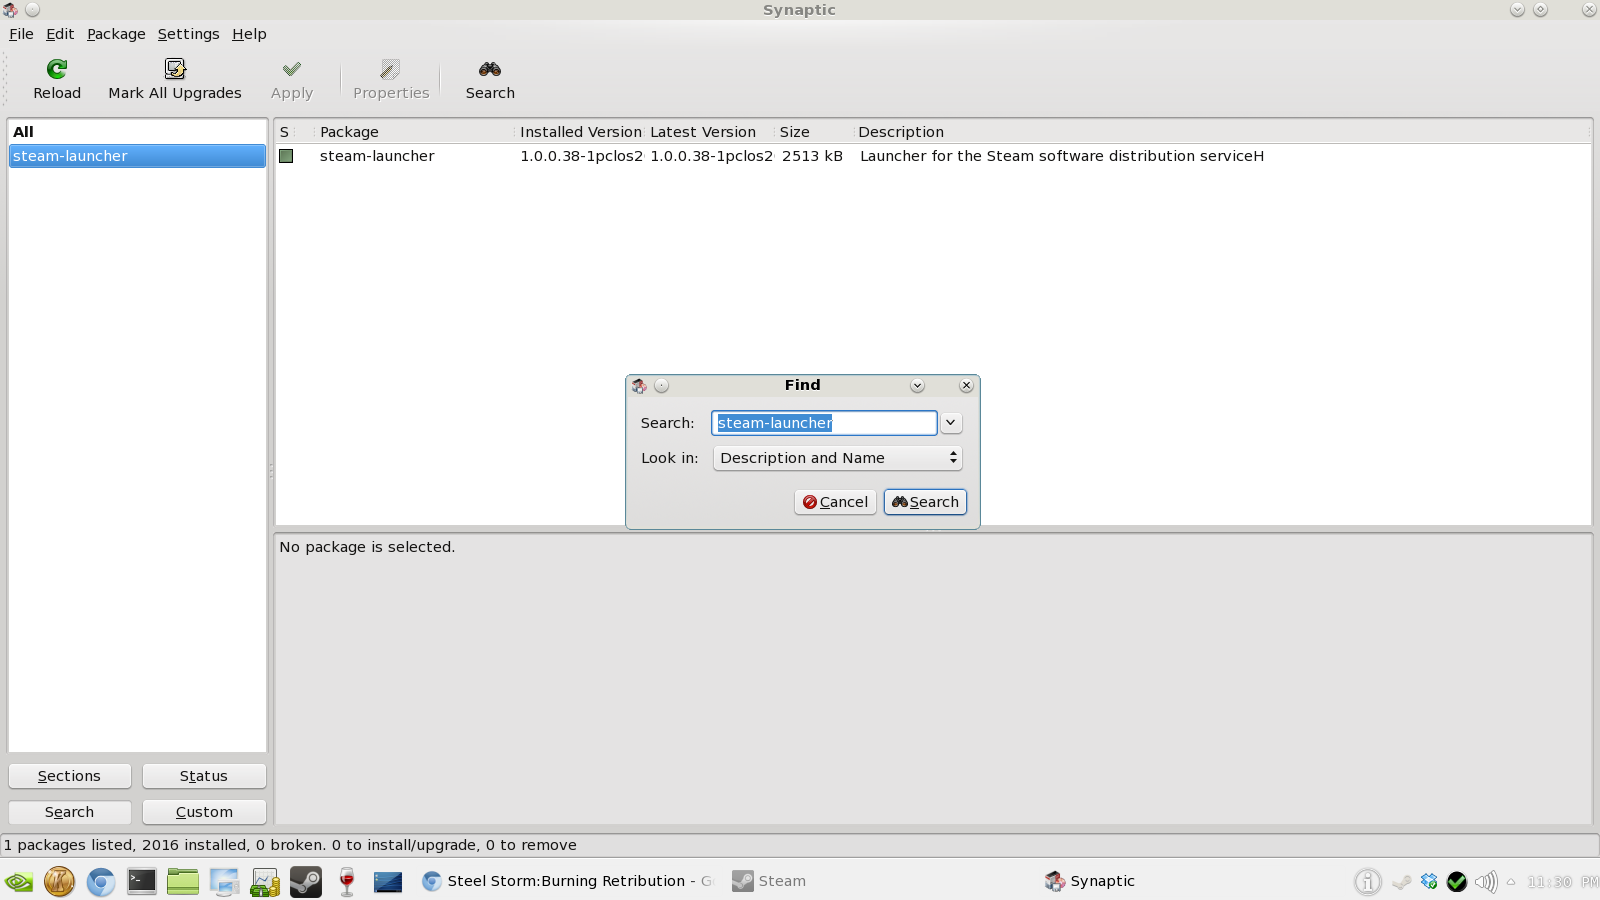Image resolution: width=1600 pixels, height=900 pixels.
Task: Click the Search button in Find dialog
Action: tap(925, 502)
